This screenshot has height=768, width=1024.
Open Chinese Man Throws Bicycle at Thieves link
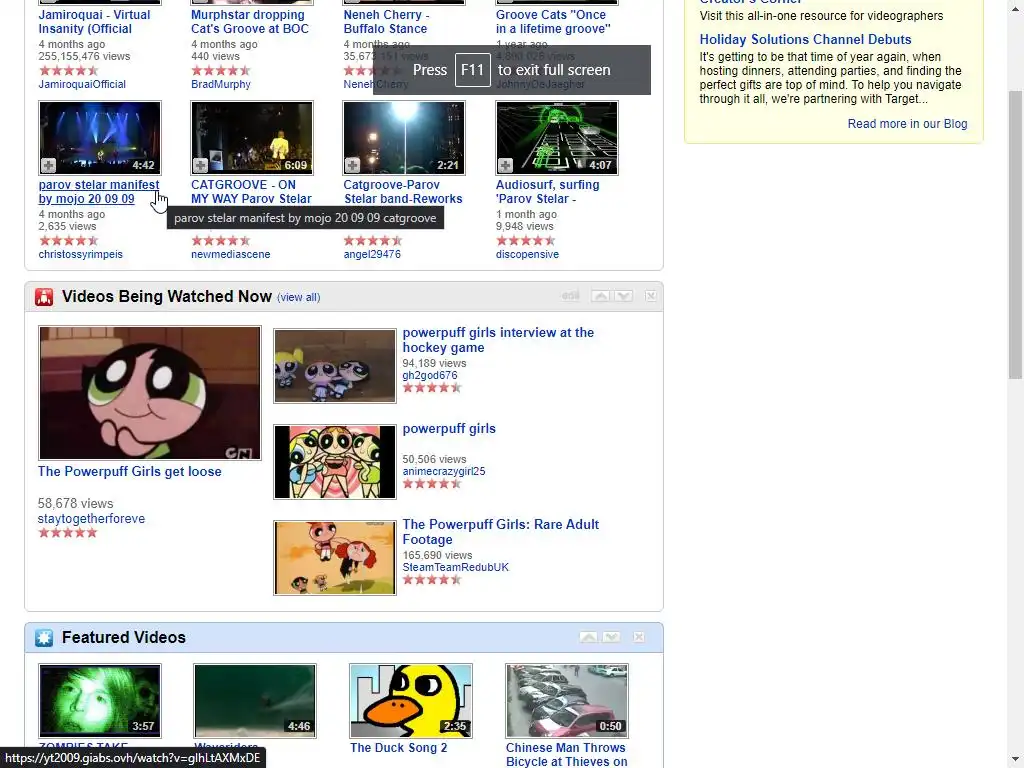566,755
